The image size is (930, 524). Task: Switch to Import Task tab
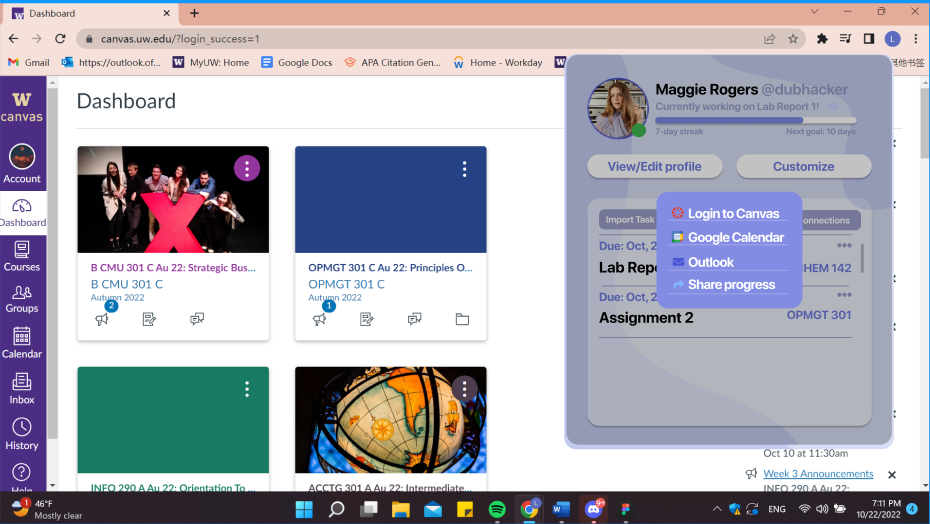[629, 220]
